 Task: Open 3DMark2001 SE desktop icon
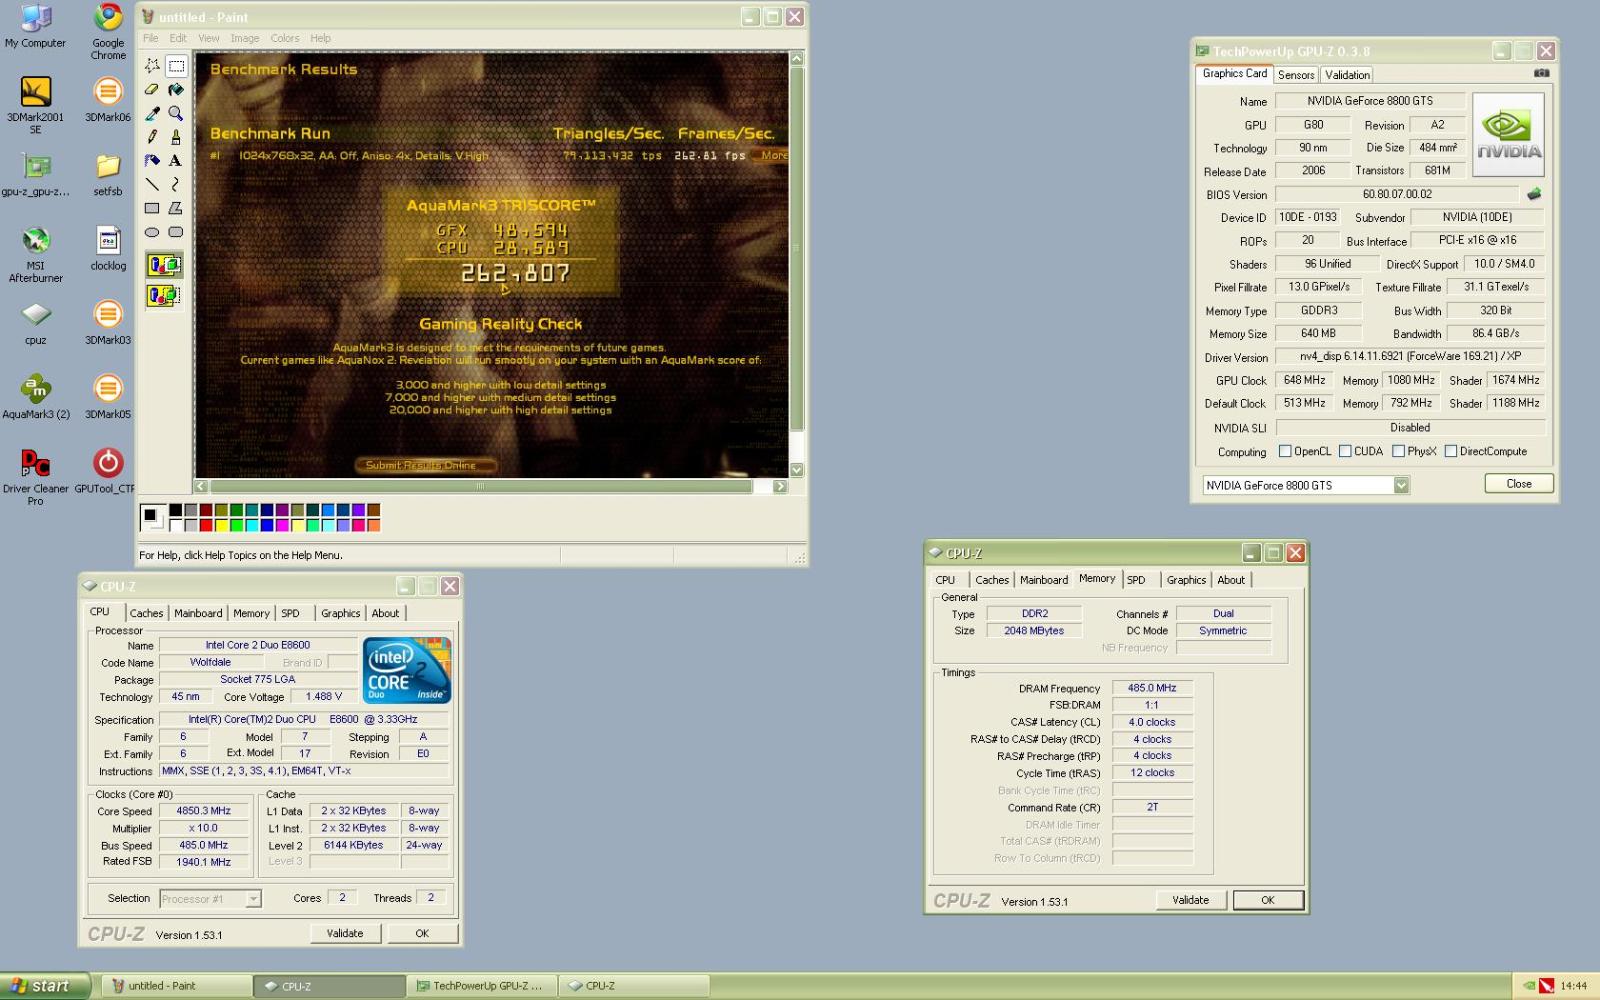coord(36,106)
